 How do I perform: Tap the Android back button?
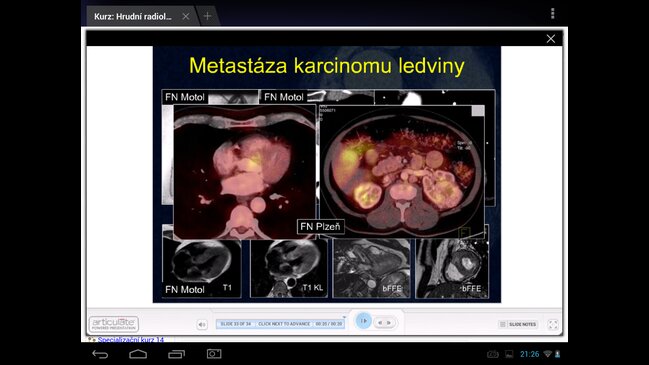100,354
